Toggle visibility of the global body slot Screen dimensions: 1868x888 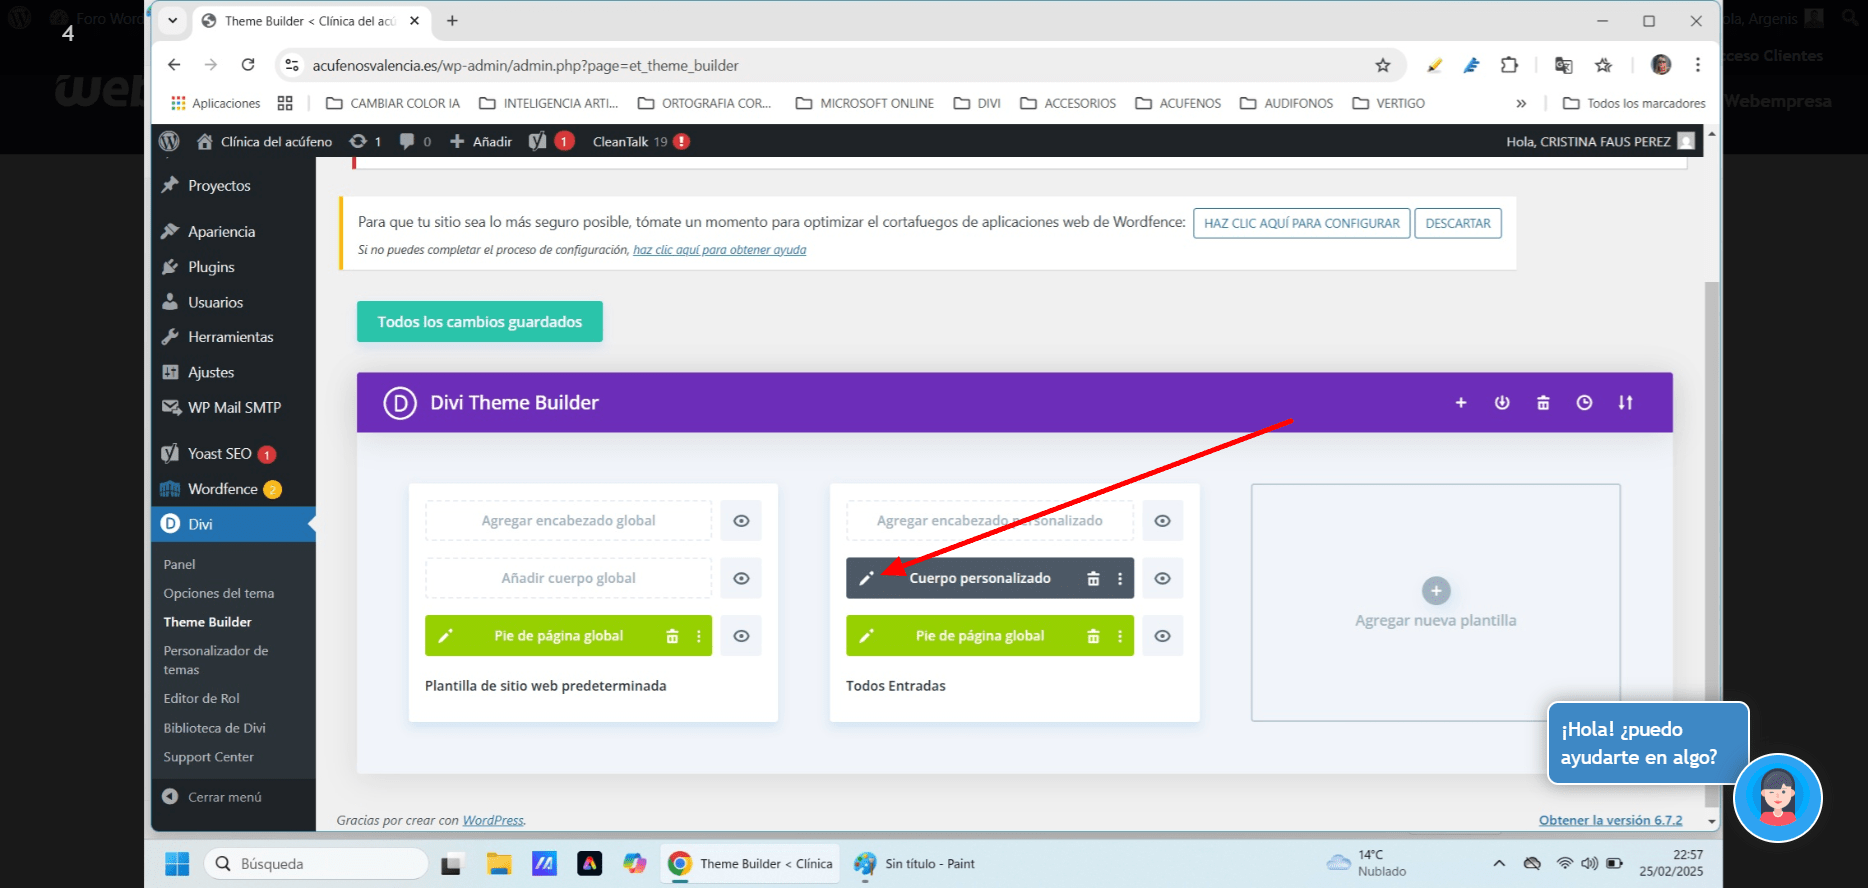[x=741, y=578]
